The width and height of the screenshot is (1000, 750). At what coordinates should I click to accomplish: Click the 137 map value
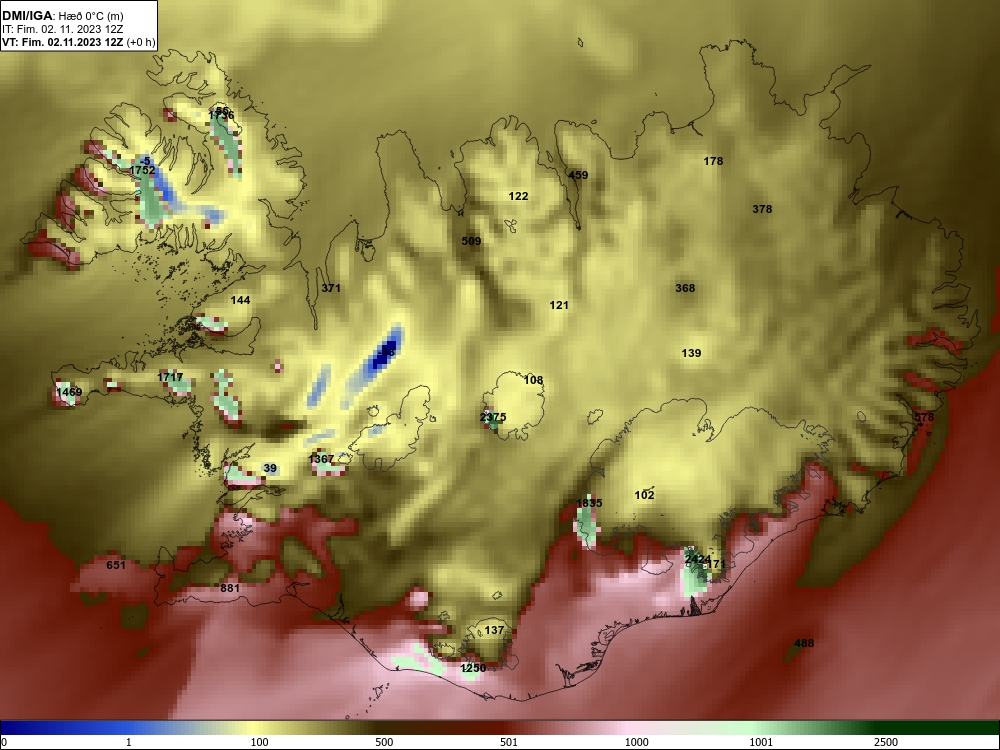[x=494, y=630]
